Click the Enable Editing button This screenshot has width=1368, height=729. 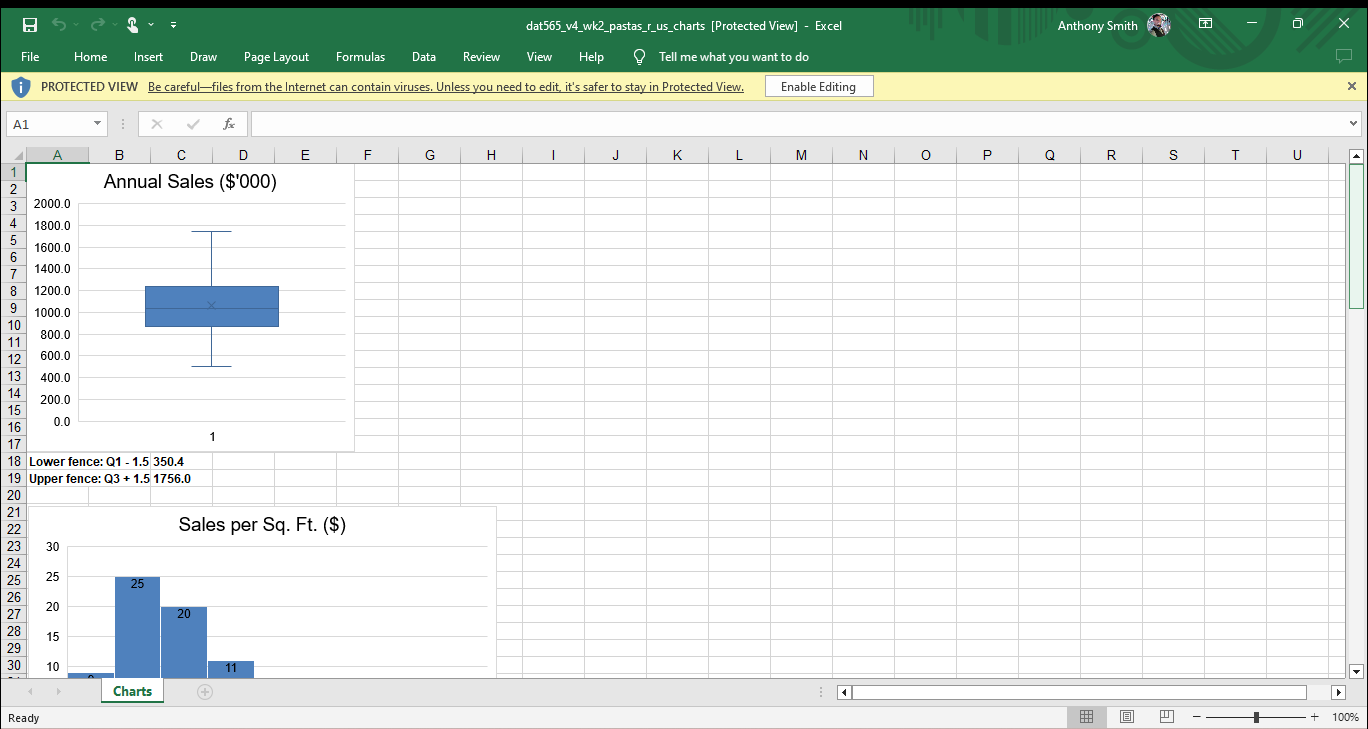pos(818,87)
